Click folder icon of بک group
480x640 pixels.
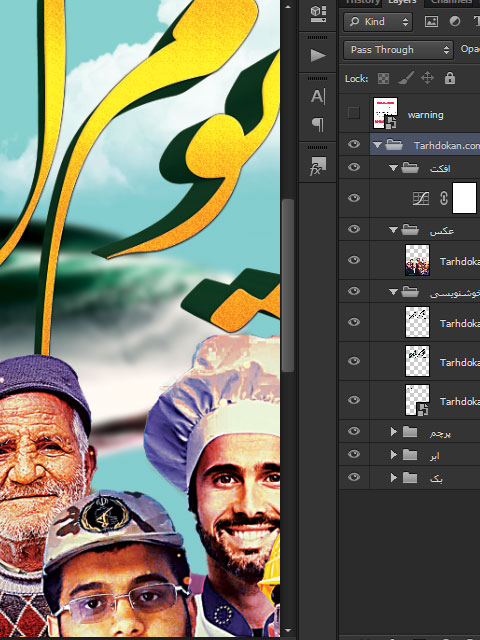410,477
